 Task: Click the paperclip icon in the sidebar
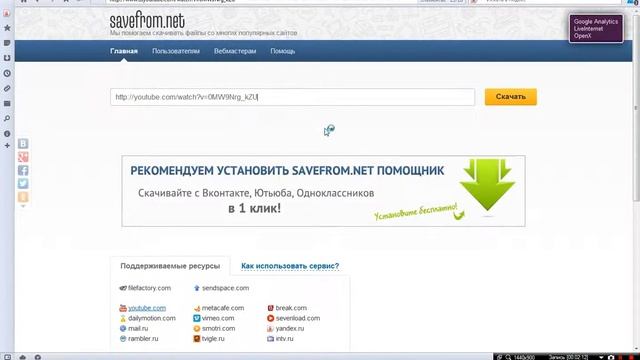point(7,89)
